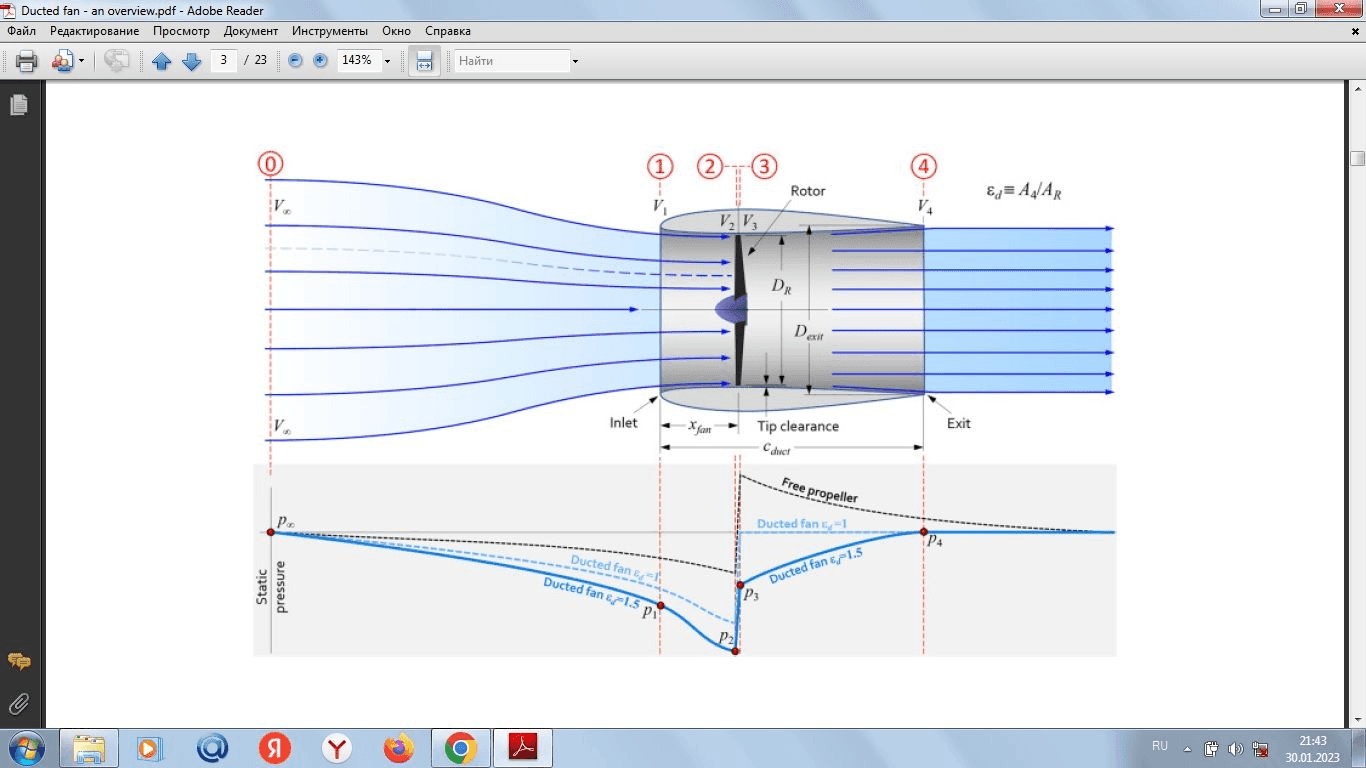Click the Найти search text field
Viewport: 1366px width, 768px height.
[x=510, y=61]
